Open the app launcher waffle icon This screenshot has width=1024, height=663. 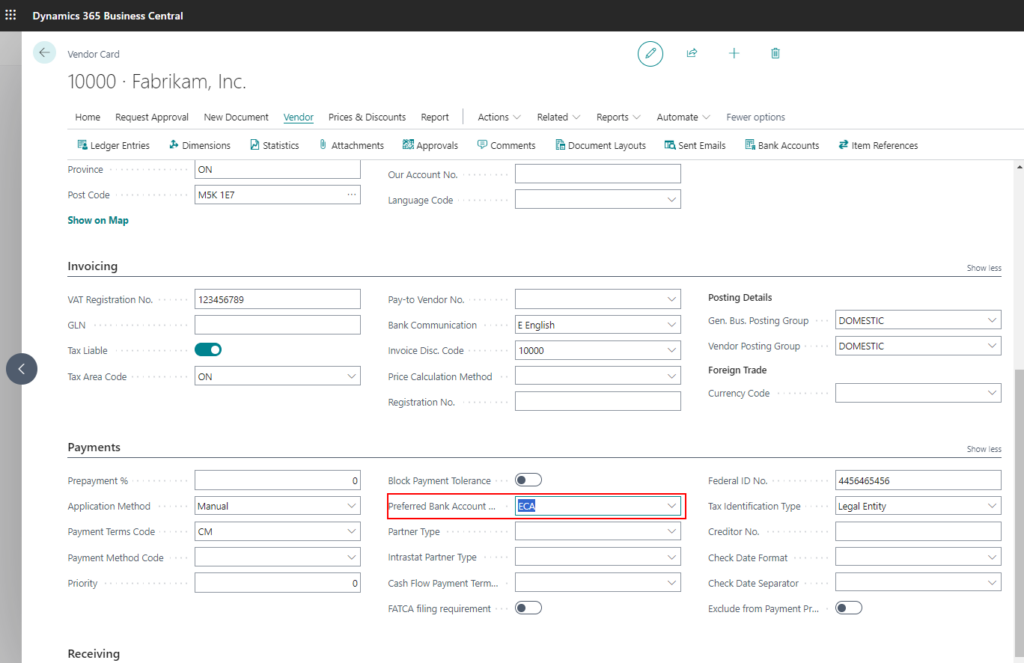[10, 15]
